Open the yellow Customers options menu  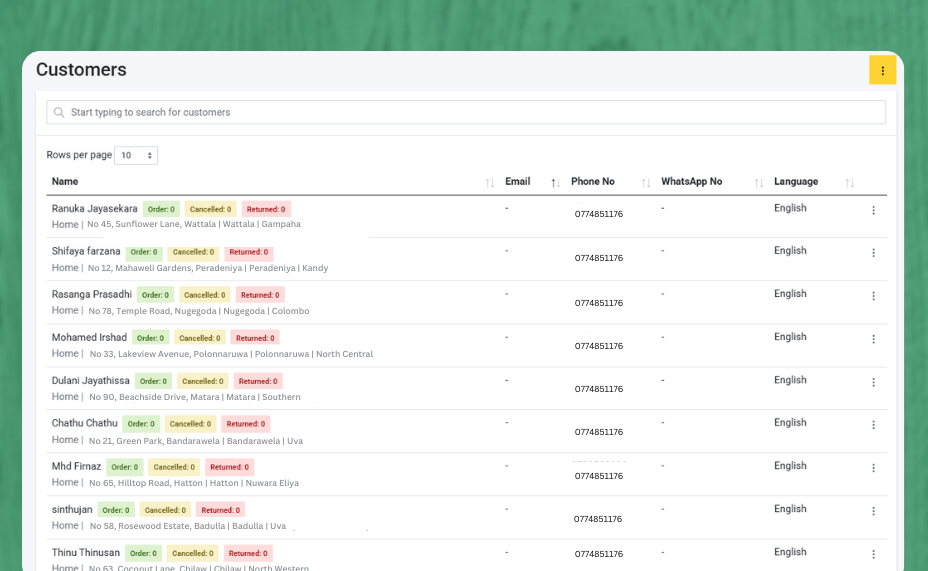pyautogui.click(x=882, y=70)
